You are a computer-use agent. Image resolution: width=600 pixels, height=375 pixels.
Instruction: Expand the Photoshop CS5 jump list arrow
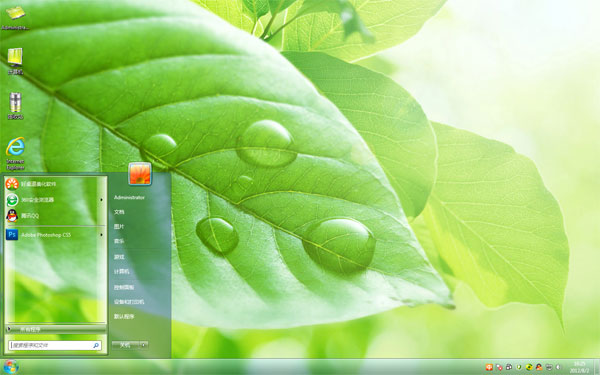point(101,235)
